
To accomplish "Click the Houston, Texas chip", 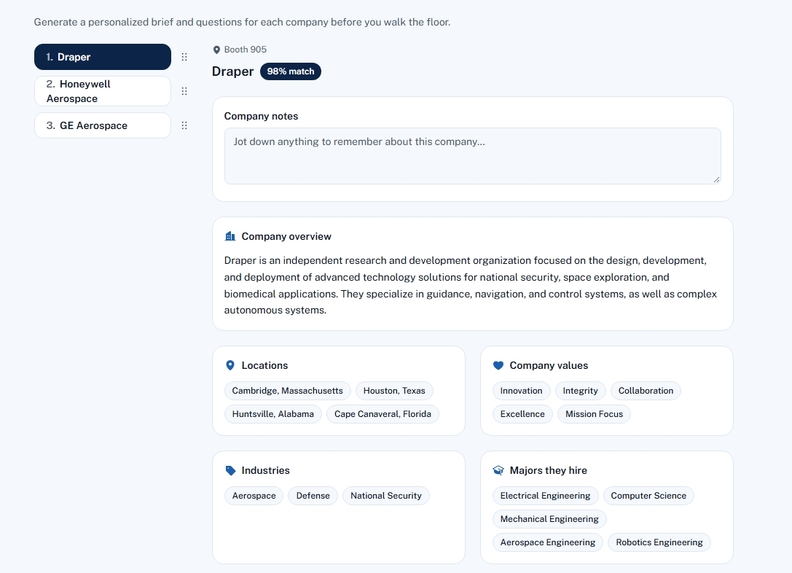I will 394,391.
